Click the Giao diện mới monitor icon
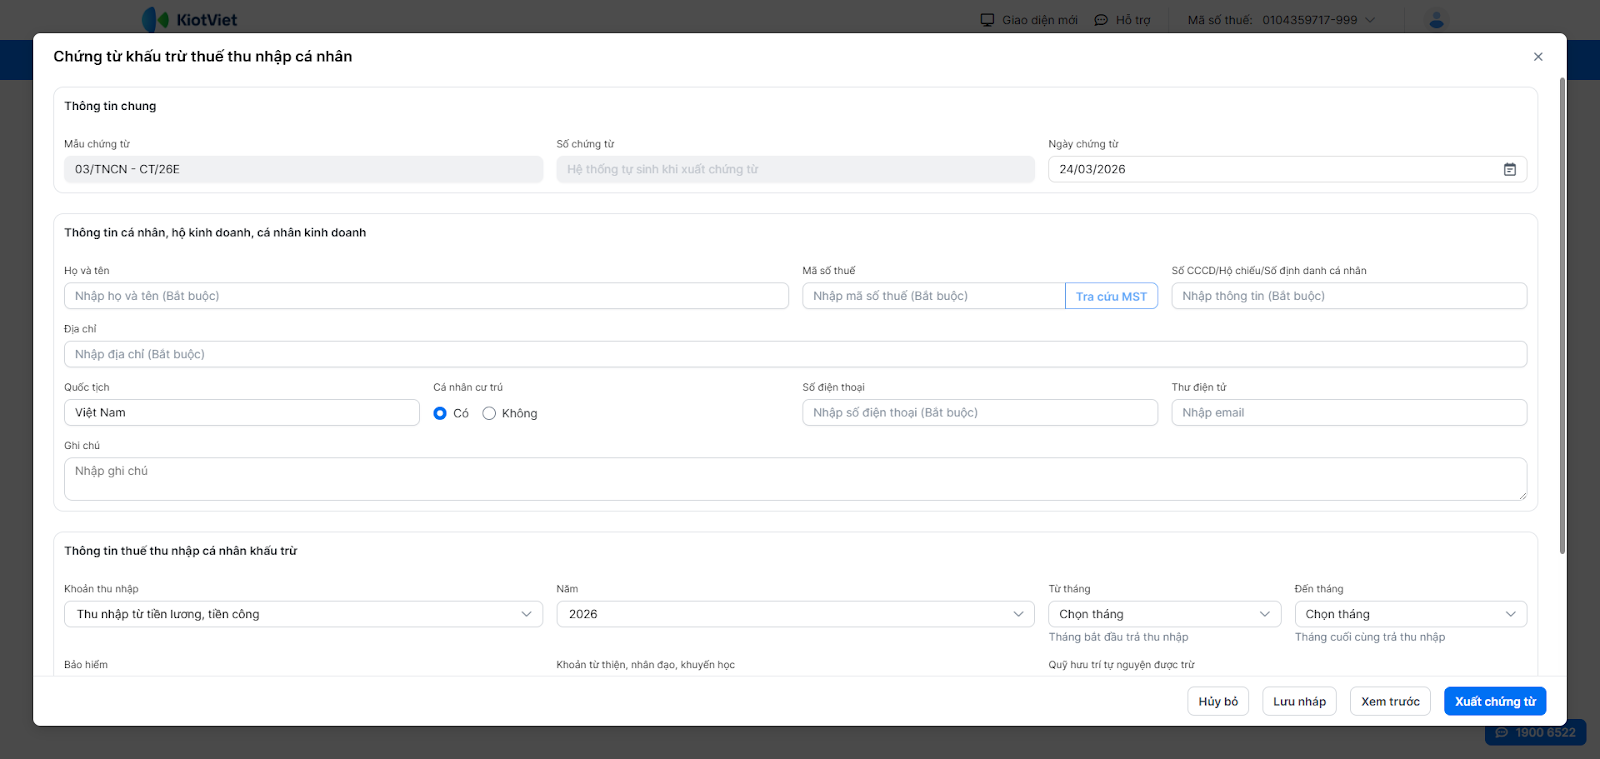The width and height of the screenshot is (1600, 759). point(987,20)
